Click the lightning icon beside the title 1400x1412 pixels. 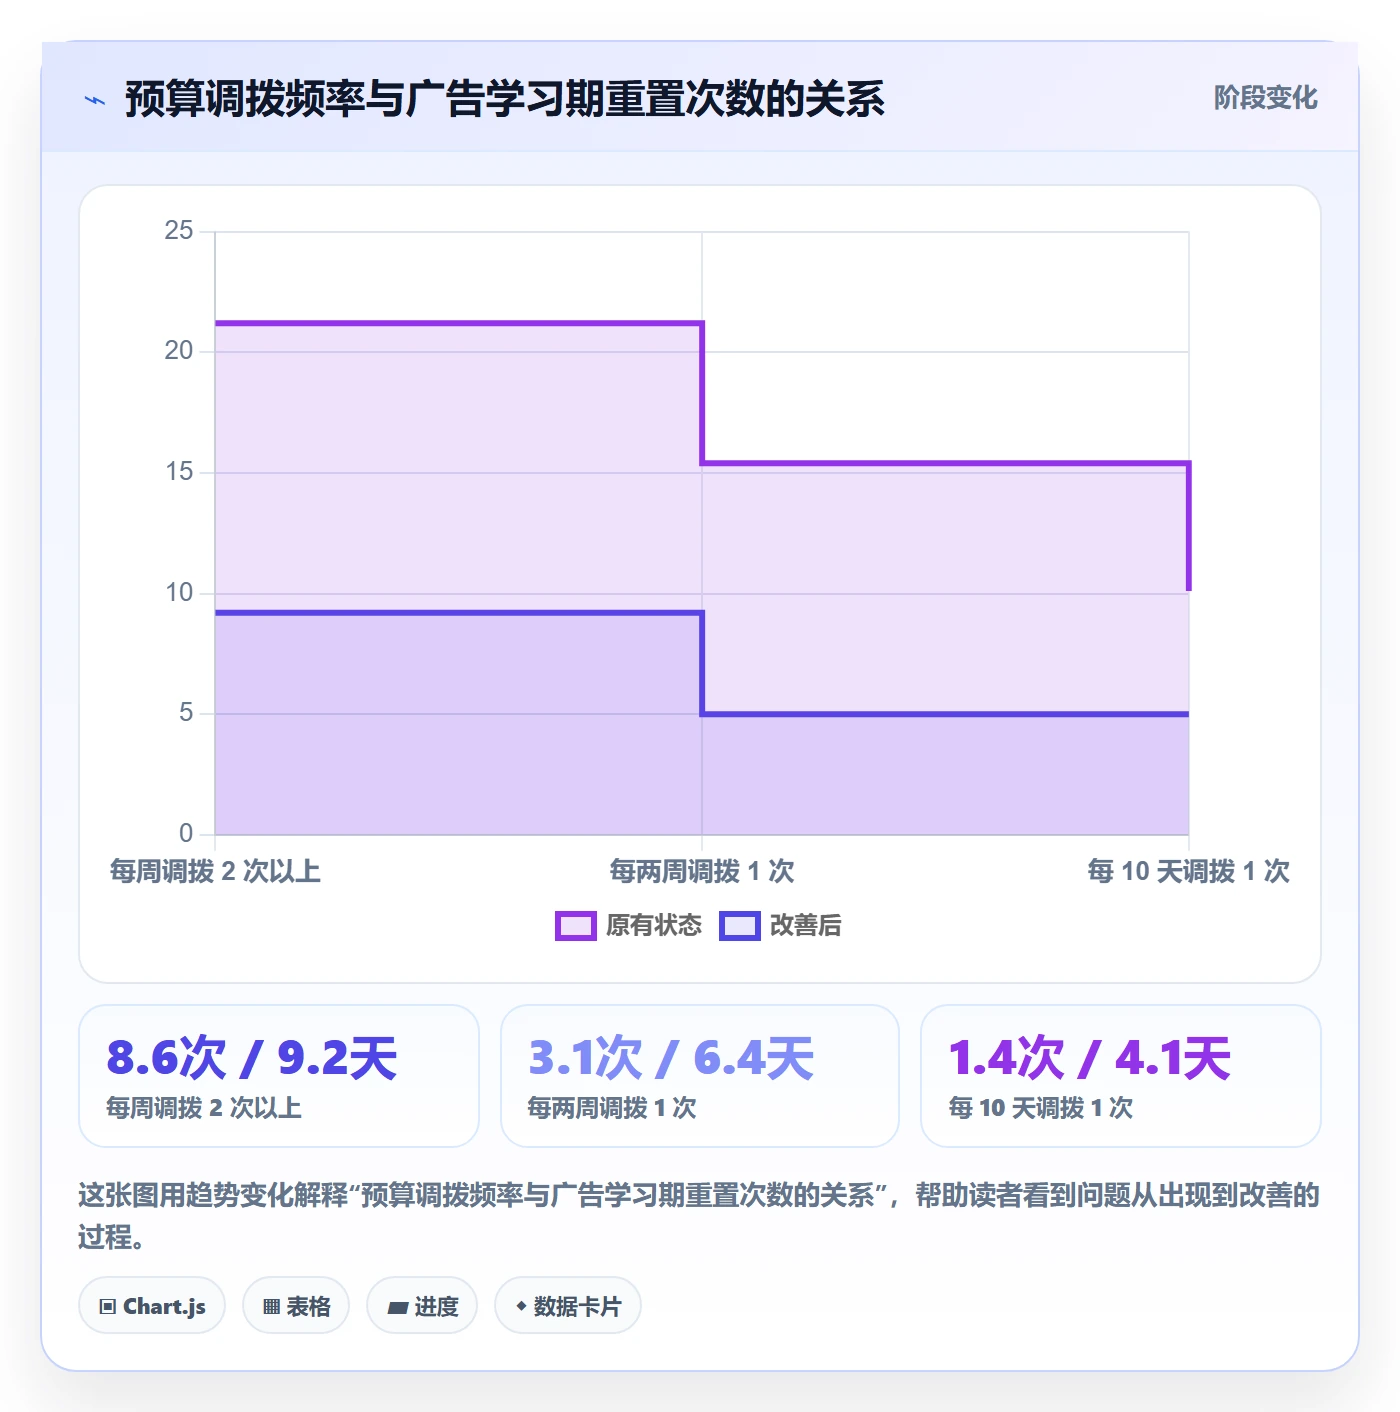coord(95,100)
